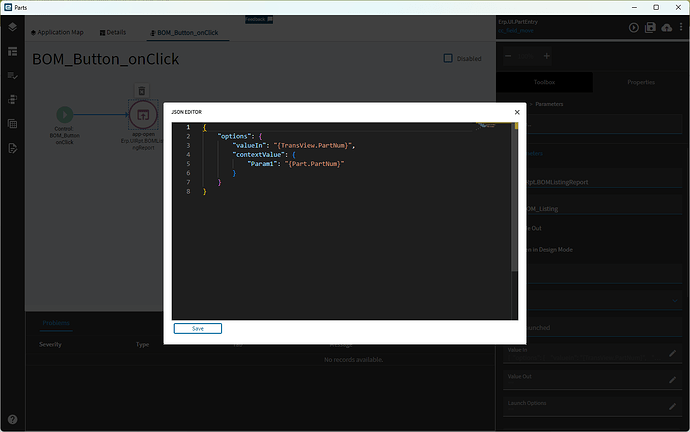Click the Parameters breadcrumb

click(x=549, y=104)
